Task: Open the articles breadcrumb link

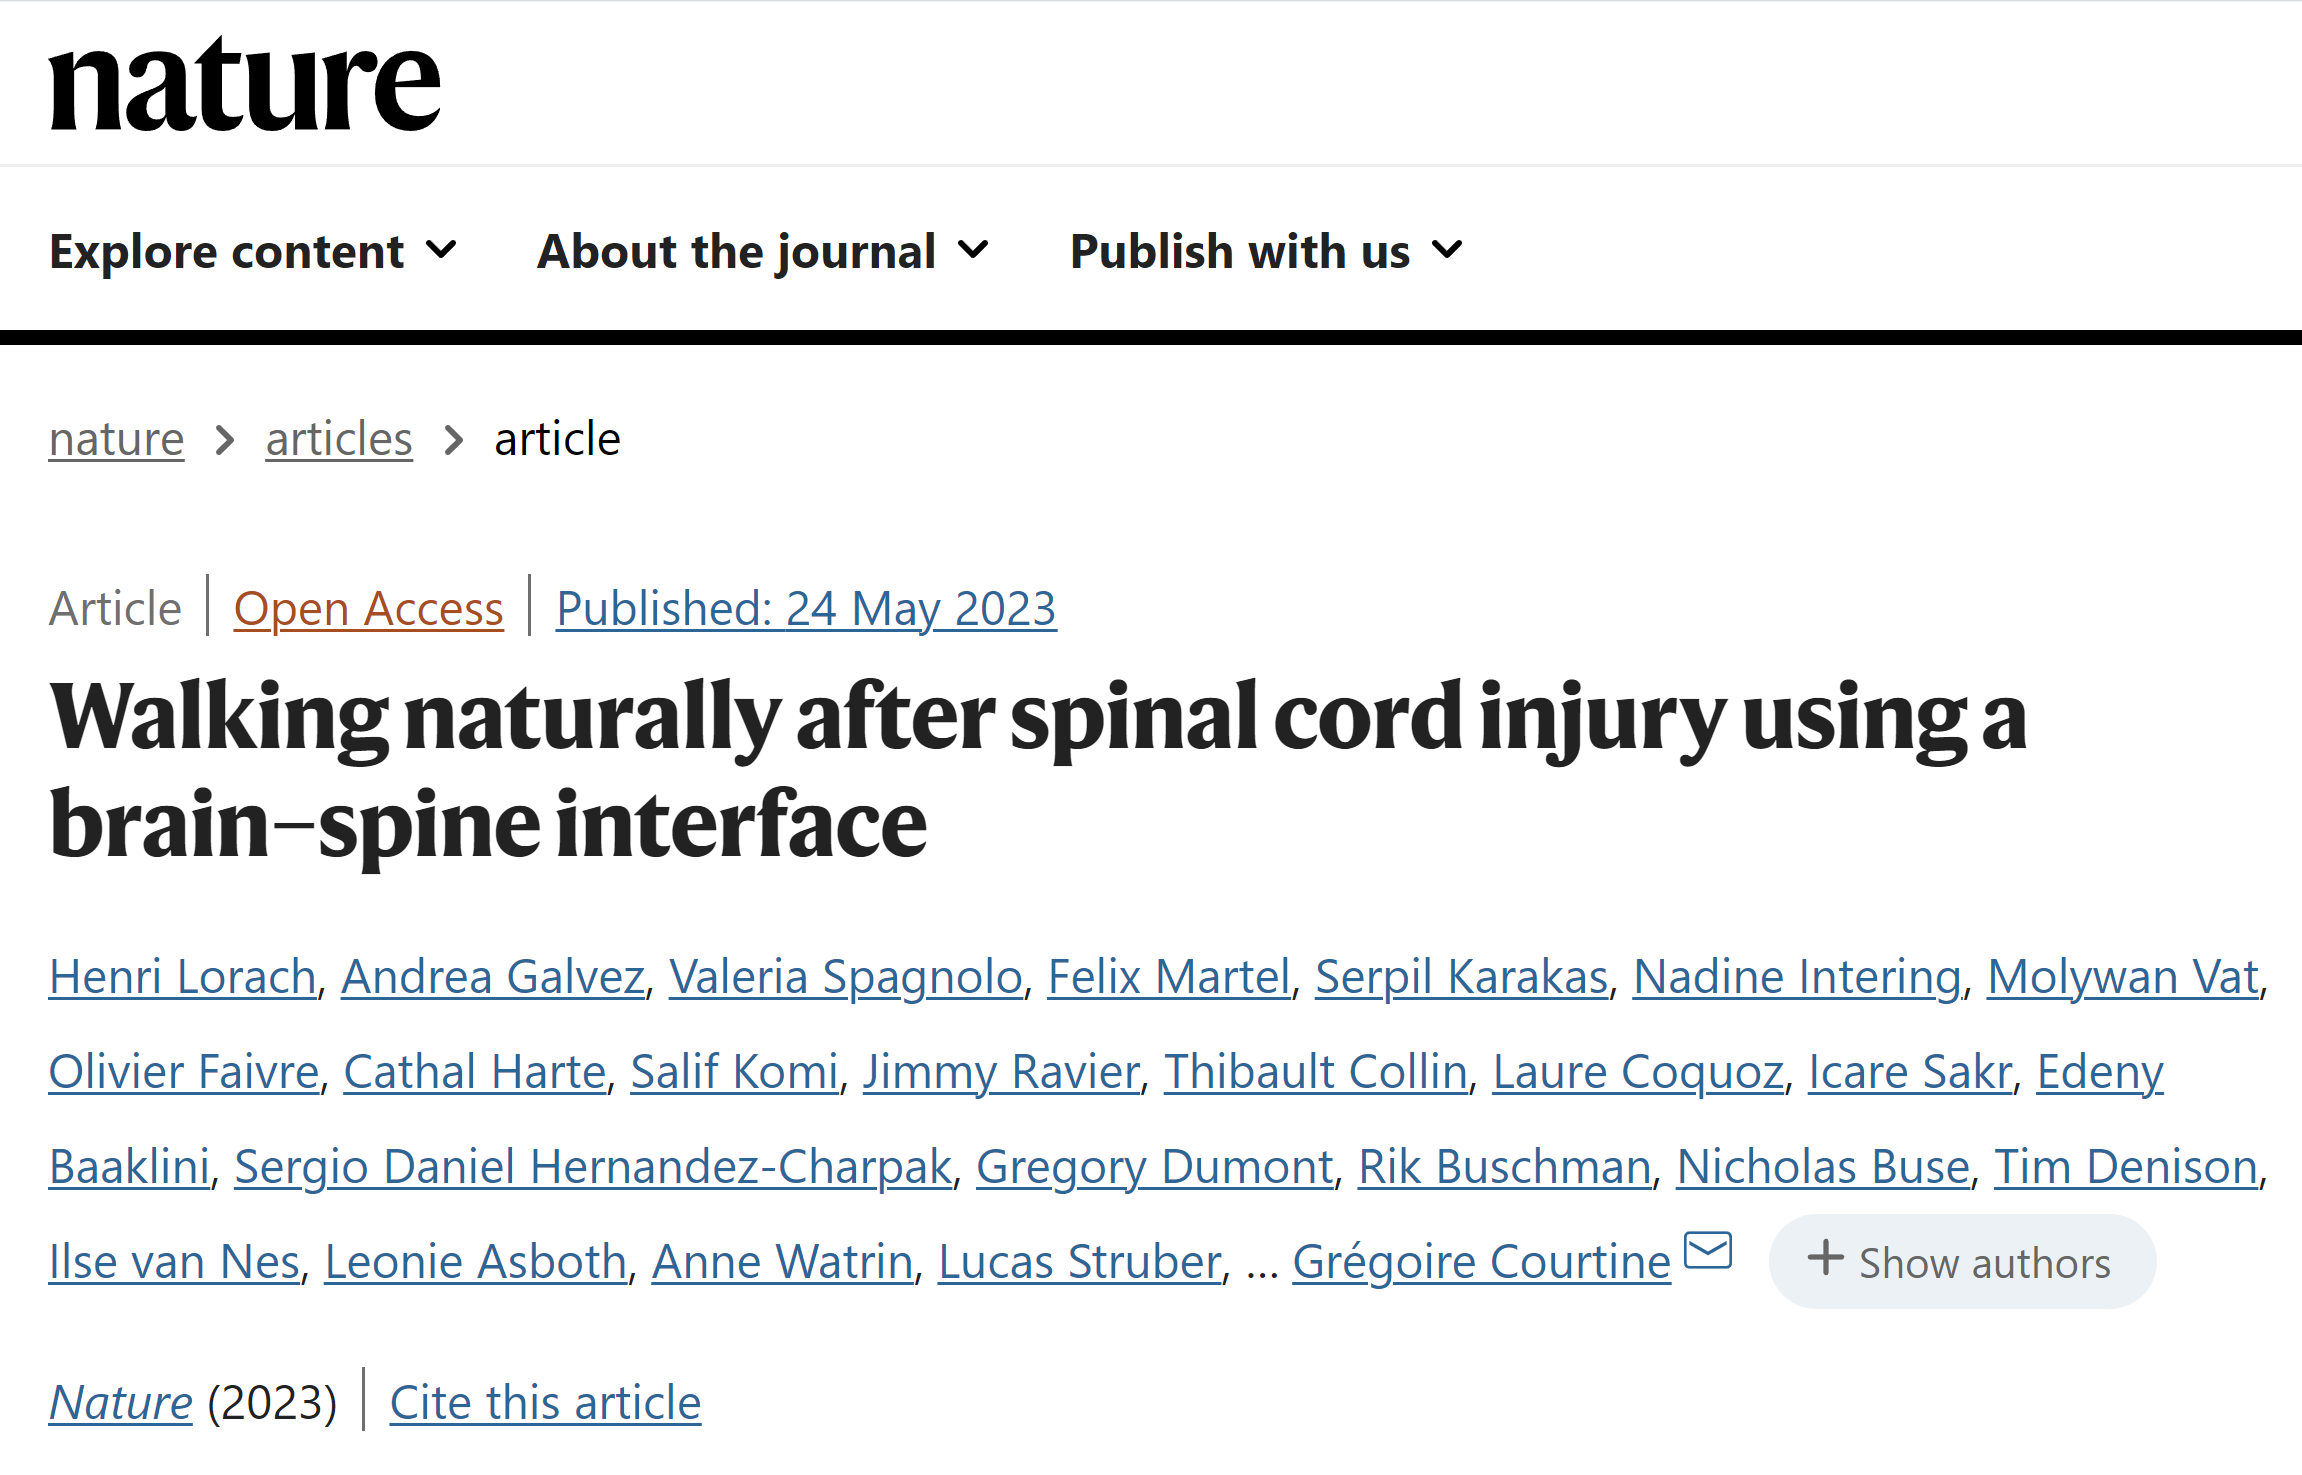Action: pos(339,439)
